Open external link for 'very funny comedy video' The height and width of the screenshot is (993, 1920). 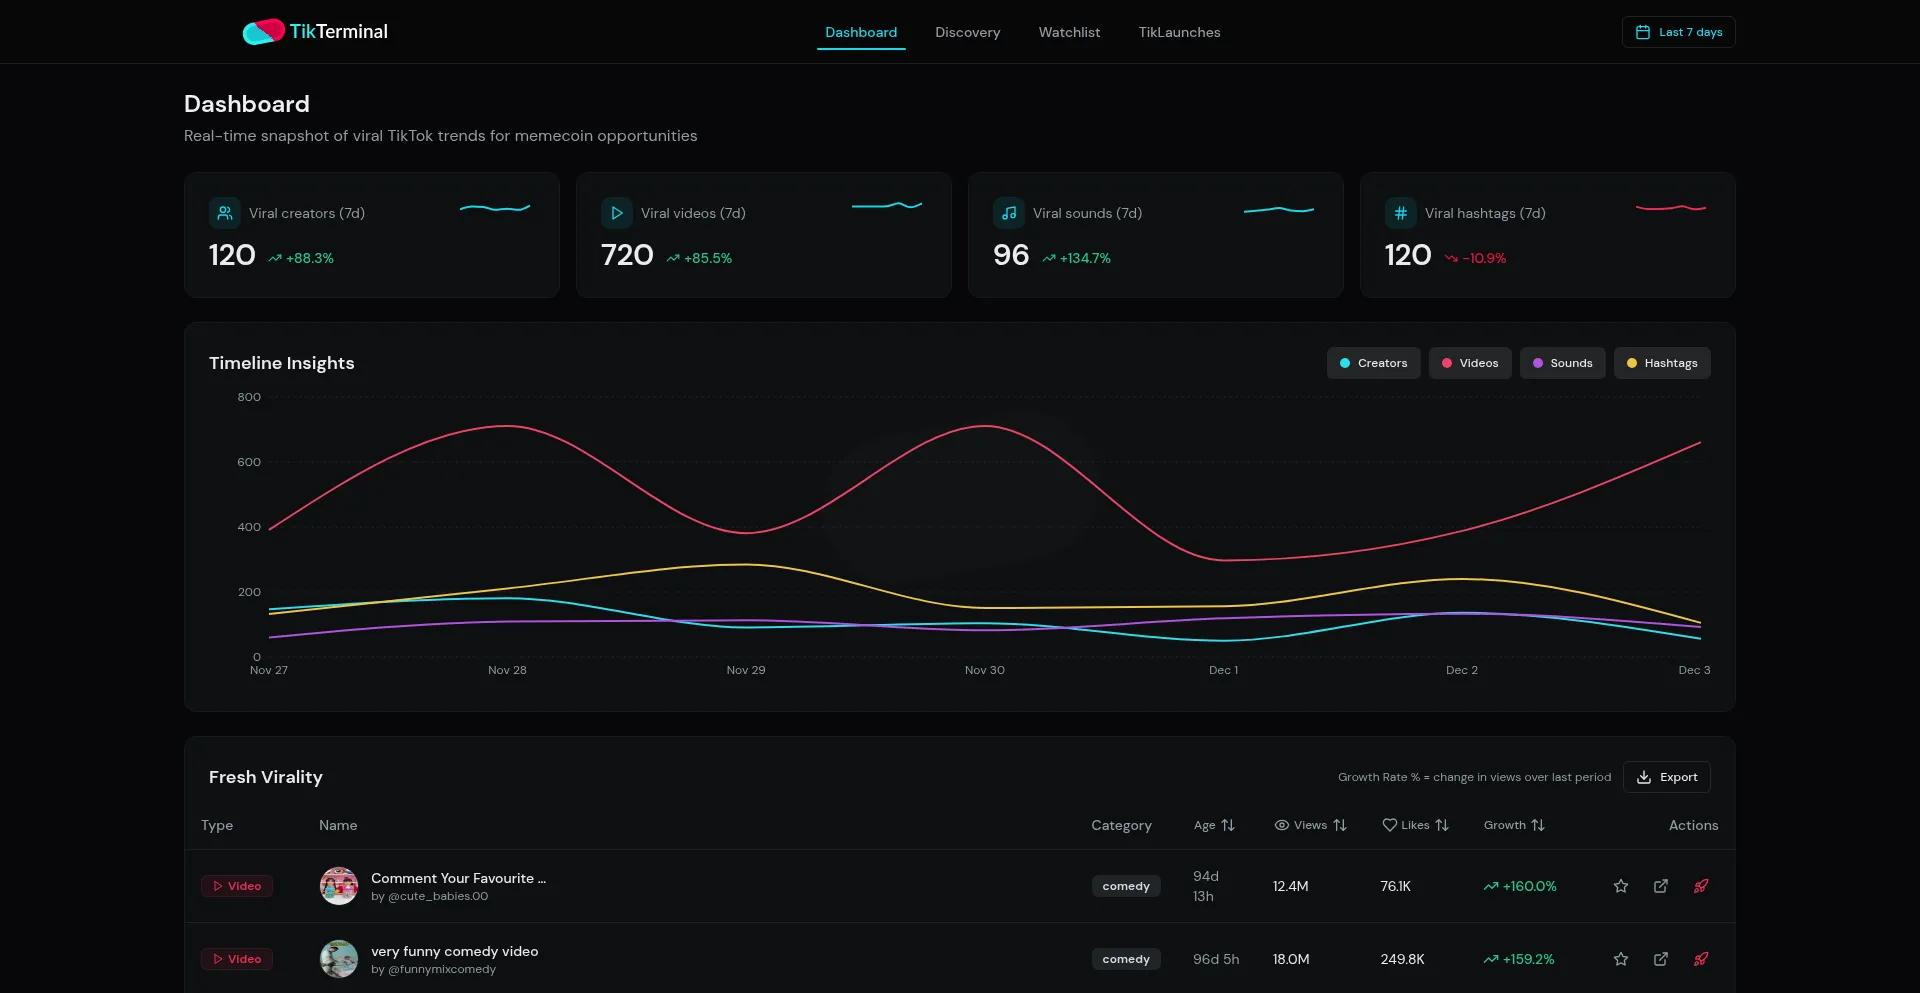click(x=1661, y=959)
